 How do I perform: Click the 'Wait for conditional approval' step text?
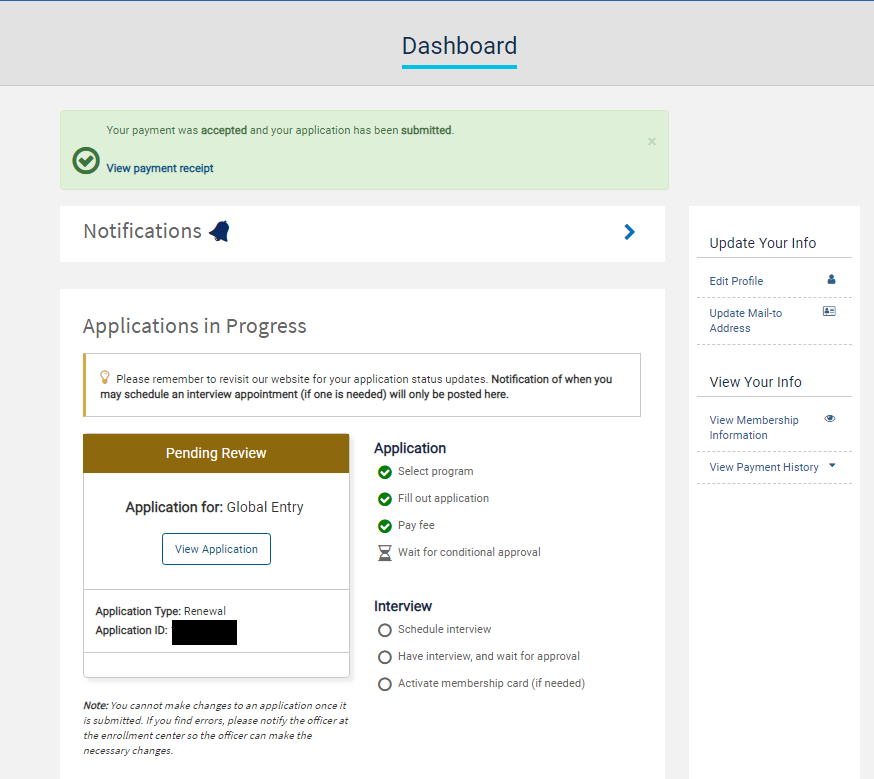pos(469,552)
